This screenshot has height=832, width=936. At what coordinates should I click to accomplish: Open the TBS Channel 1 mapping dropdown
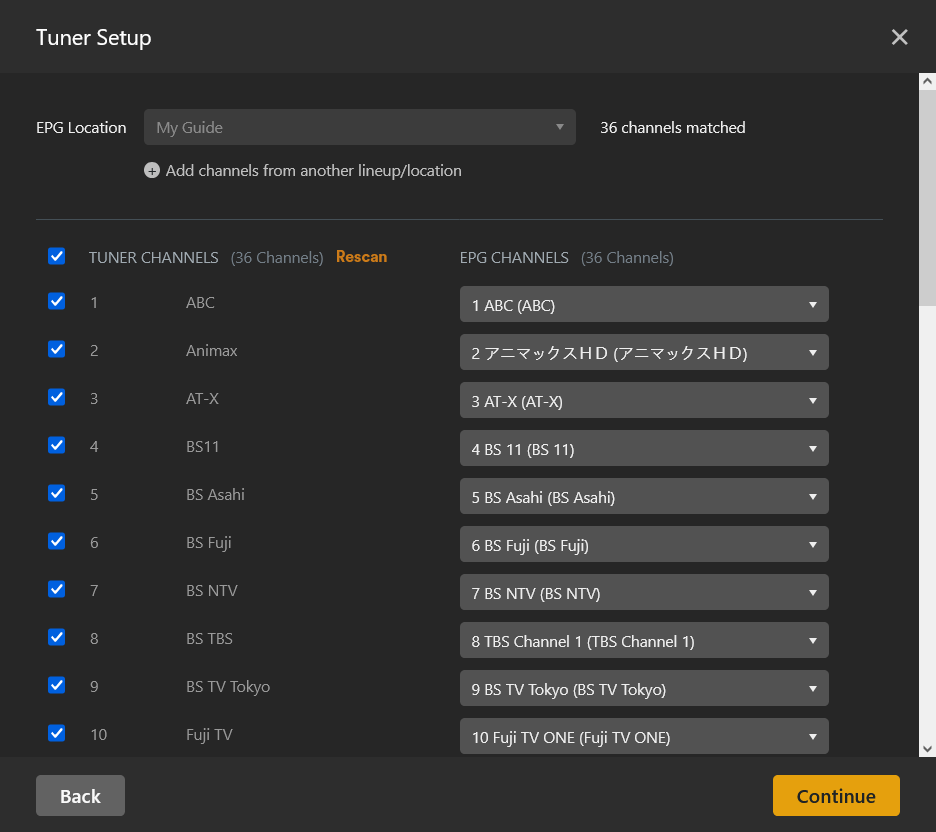(x=643, y=640)
